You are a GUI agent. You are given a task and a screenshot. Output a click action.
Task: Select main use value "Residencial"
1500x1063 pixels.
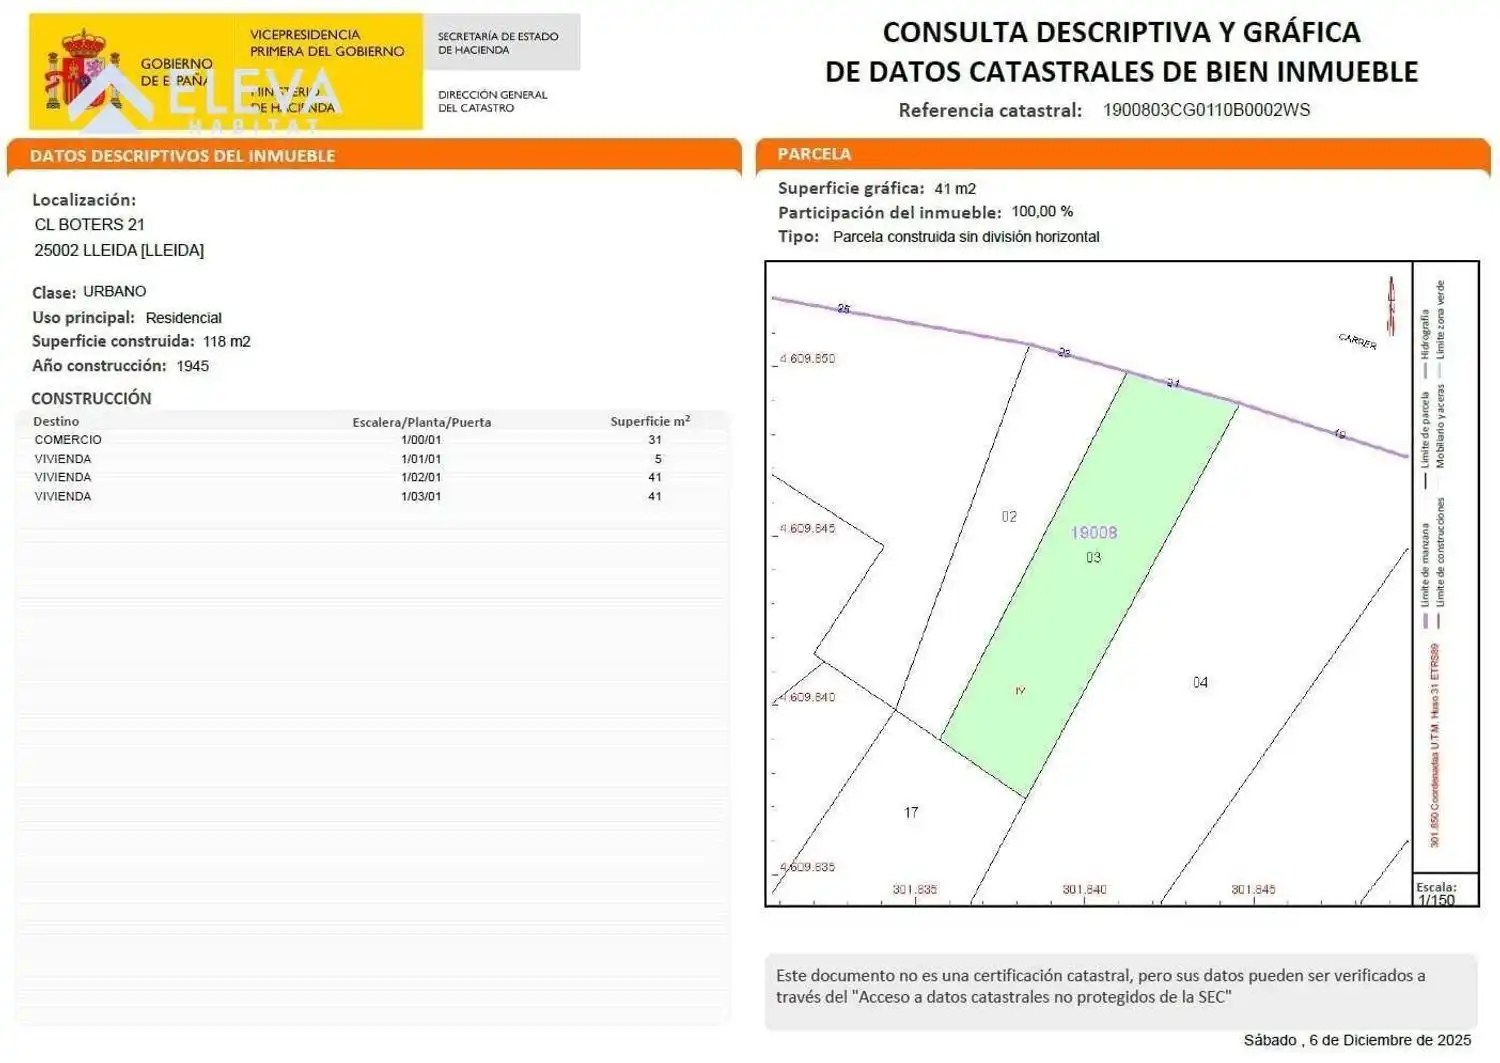click(x=184, y=317)
